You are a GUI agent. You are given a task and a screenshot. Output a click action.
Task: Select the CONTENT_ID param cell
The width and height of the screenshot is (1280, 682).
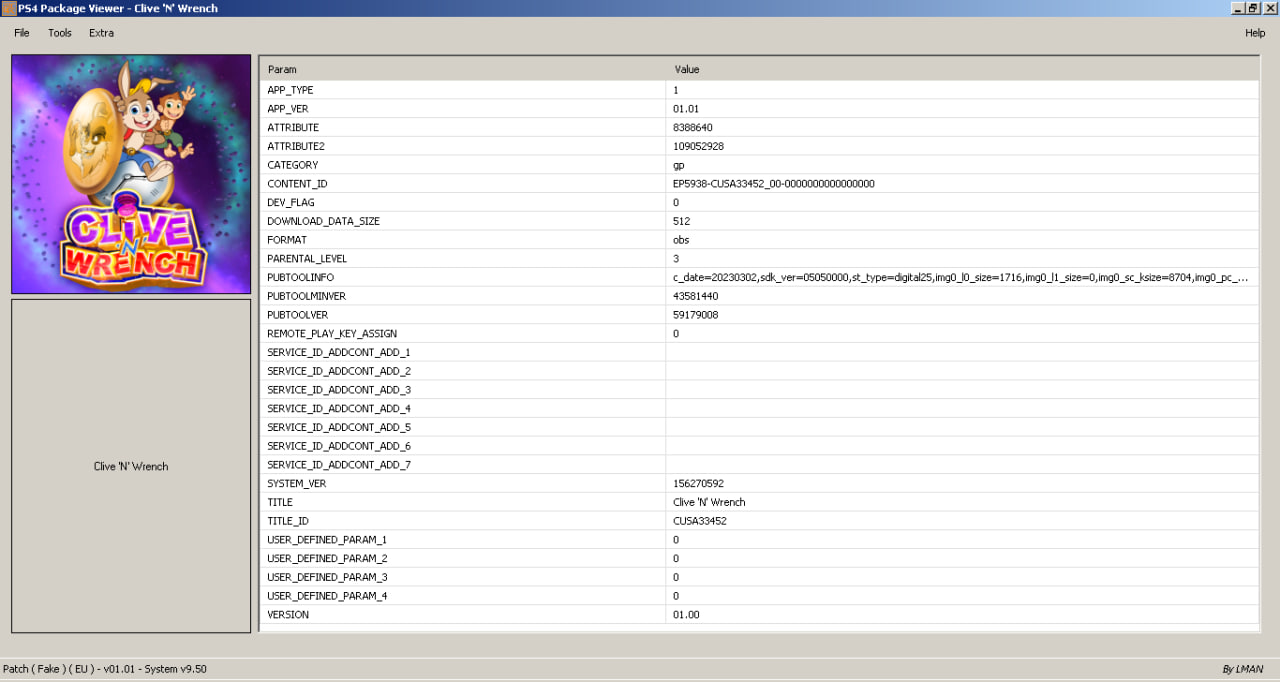click(x=463, y=184)
